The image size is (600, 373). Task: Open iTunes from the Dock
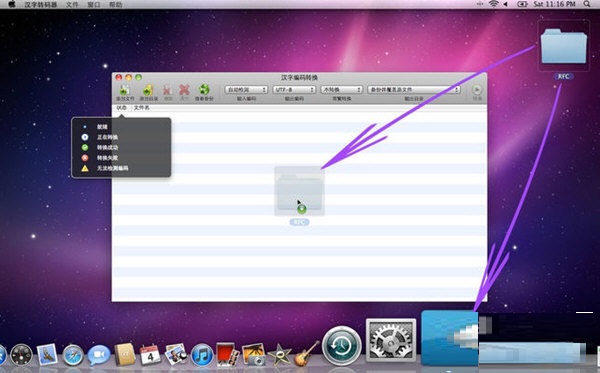pyautogui.click(x=202, y=355)
